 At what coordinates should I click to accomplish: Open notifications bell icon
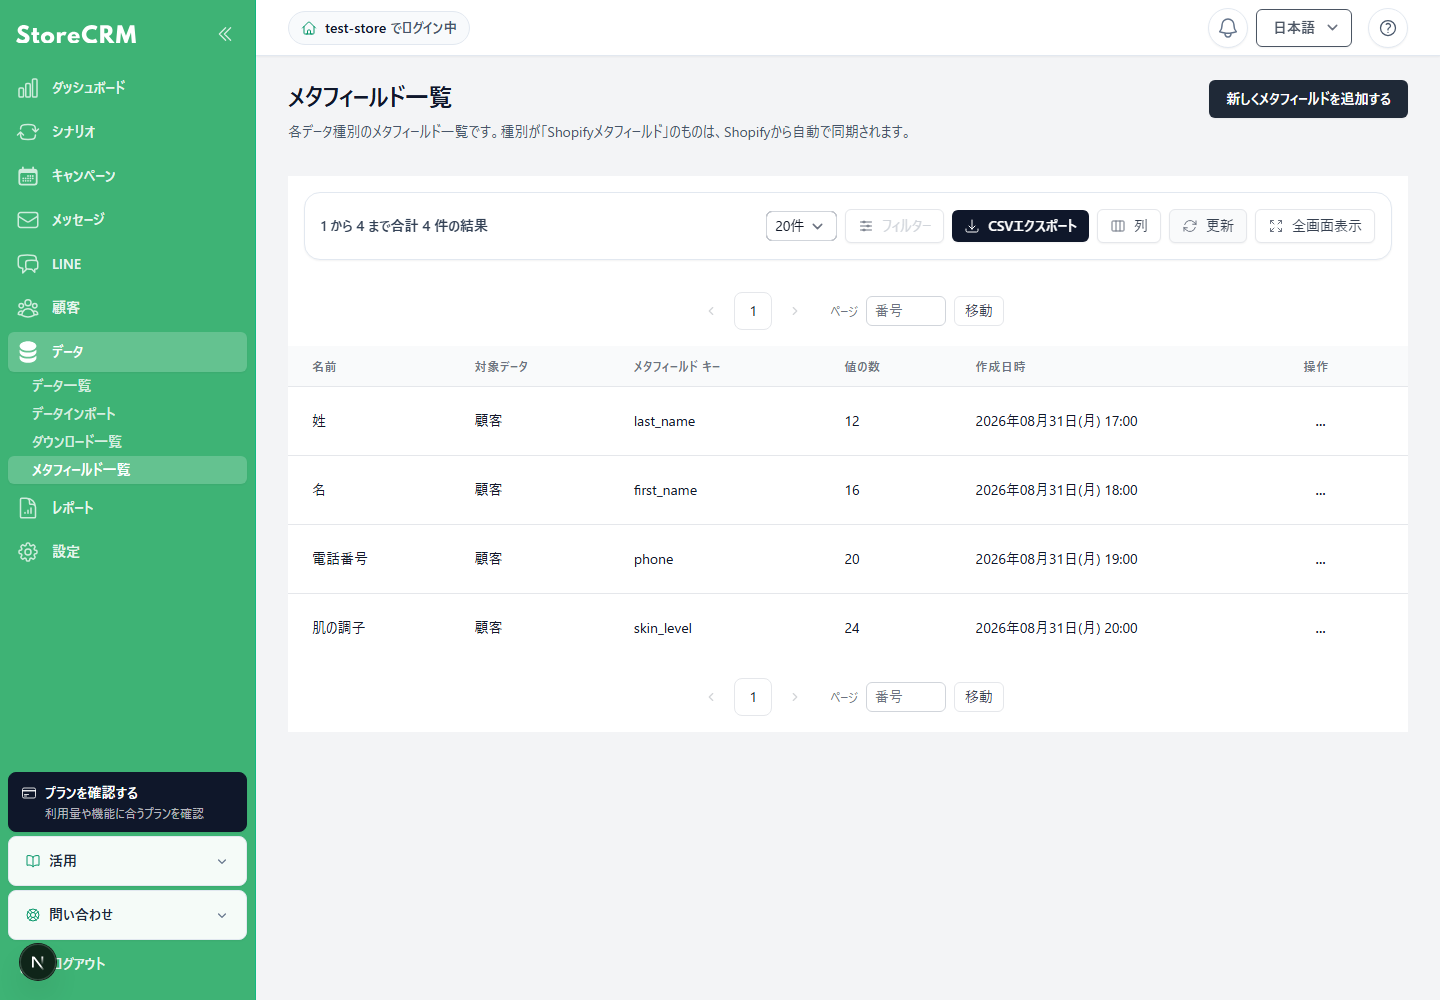click(1228, 28)
